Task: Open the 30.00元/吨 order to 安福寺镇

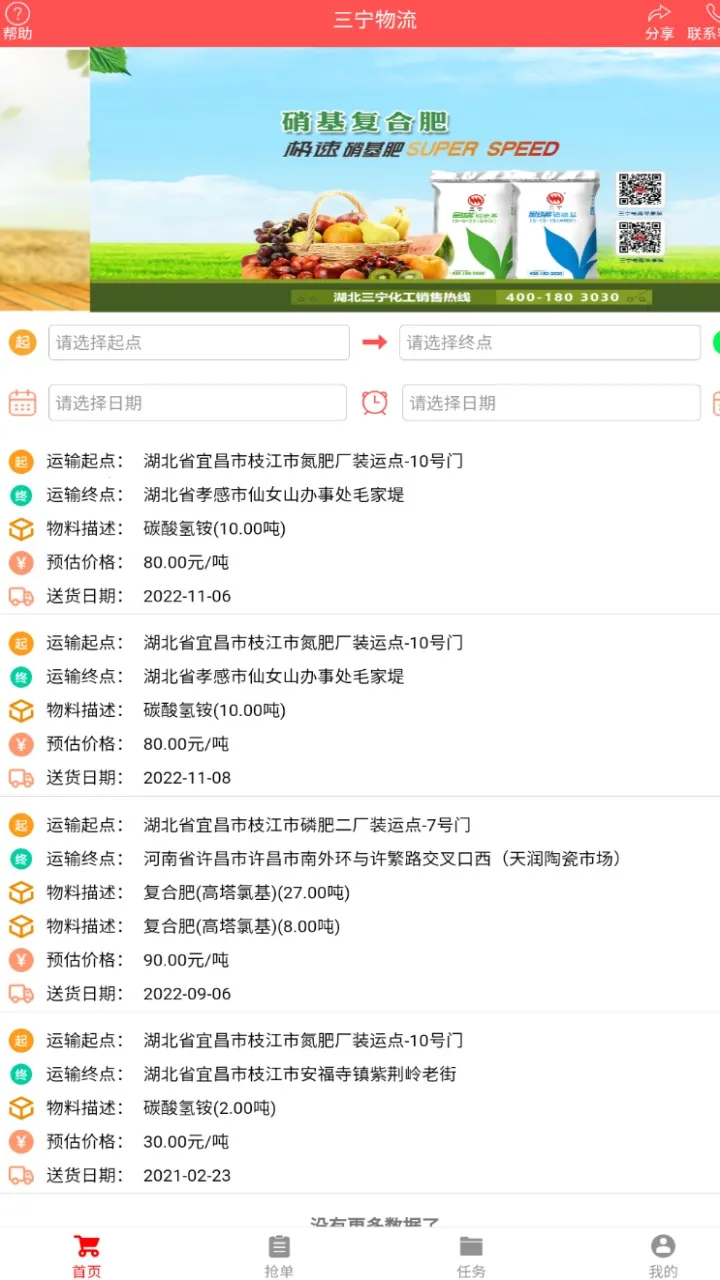Action: (360, 1107)
